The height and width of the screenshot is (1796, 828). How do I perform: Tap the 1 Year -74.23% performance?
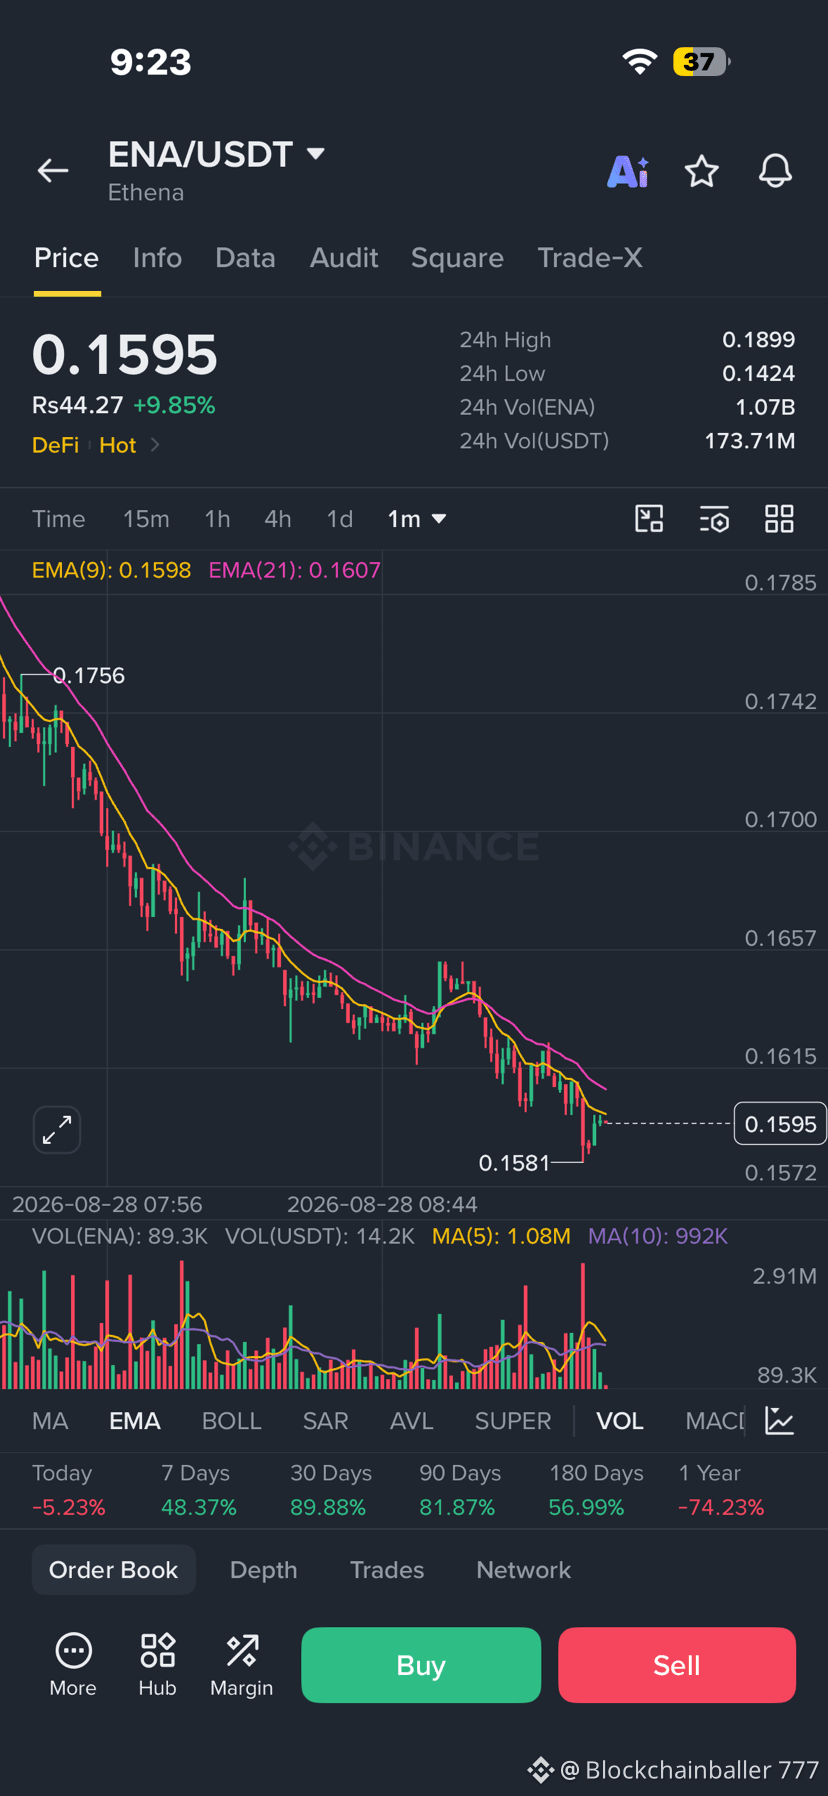point(721,1490)
